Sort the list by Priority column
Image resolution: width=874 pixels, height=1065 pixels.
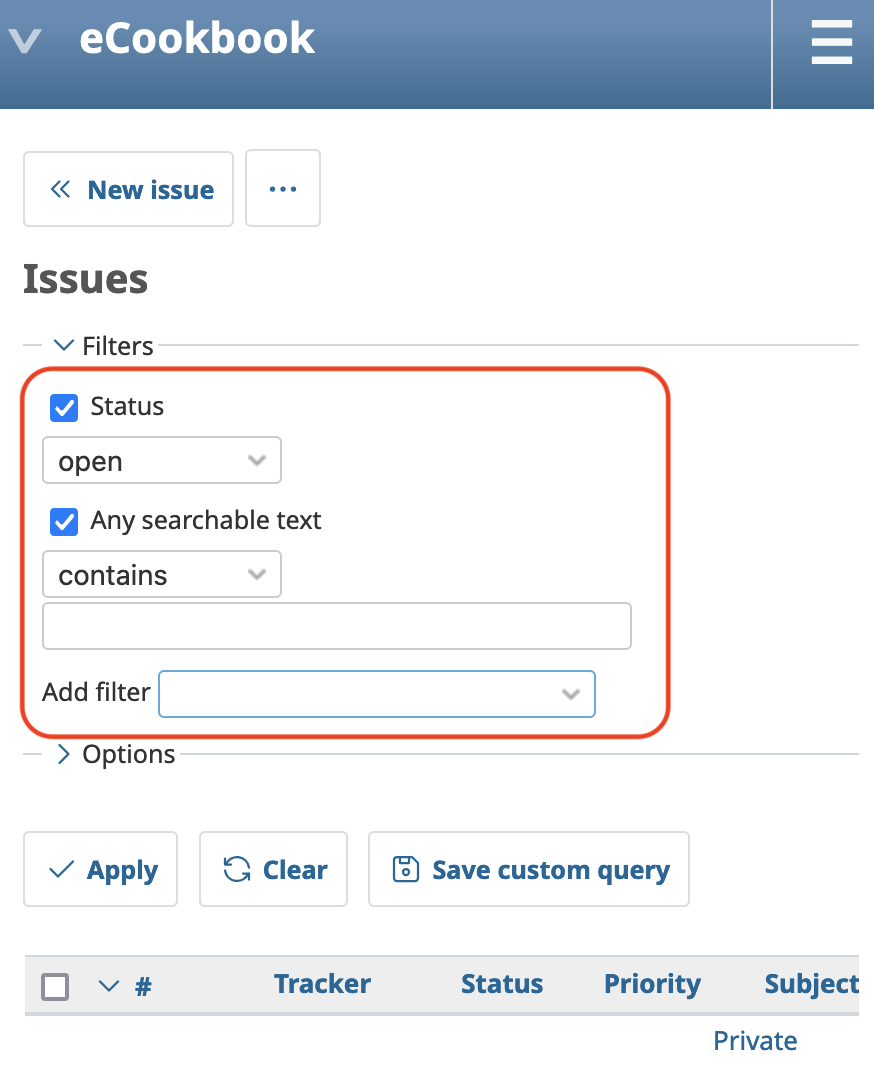pyautogui.click(x=652, y=984)
